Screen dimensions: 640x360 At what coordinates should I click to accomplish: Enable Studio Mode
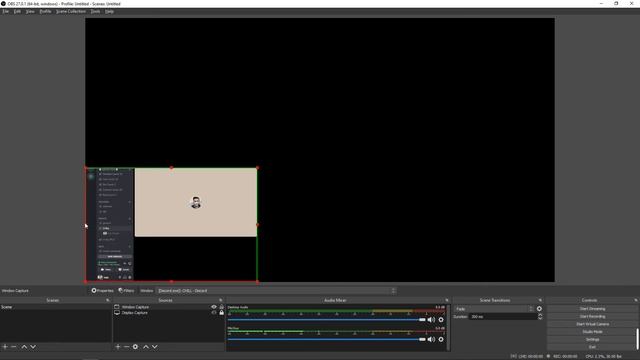[x=591, y=332]
